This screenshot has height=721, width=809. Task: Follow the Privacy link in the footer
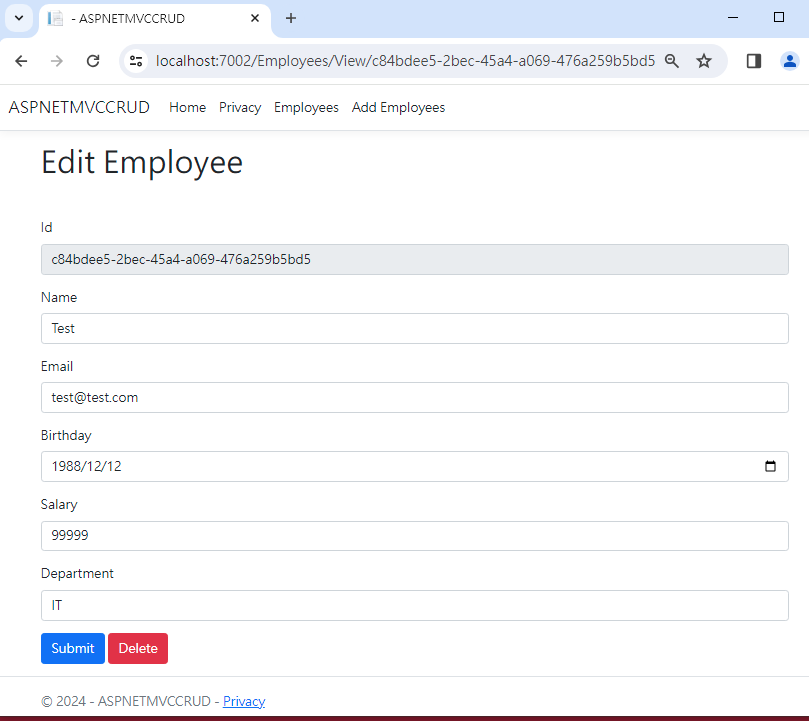pyautogui.click(x=244, y=701)
